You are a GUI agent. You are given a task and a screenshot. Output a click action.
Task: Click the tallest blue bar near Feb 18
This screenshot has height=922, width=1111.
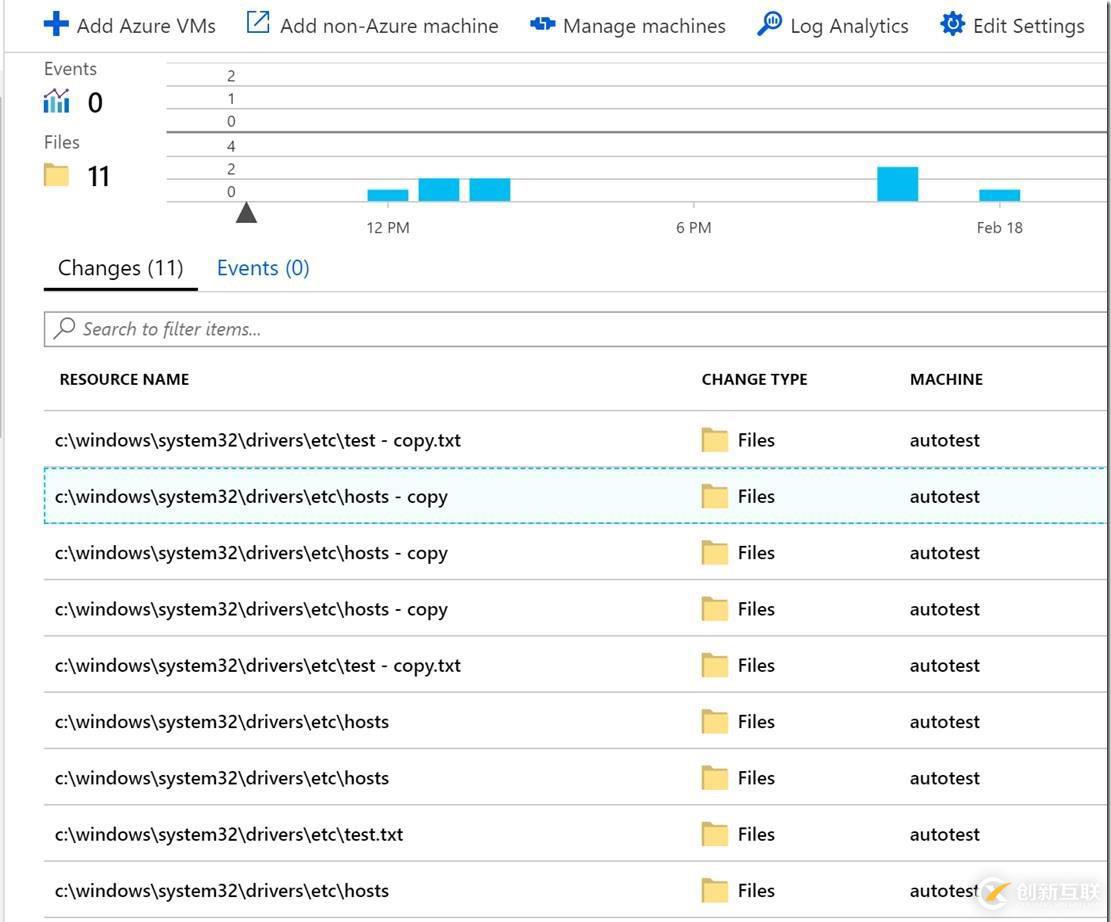pyautogui.click(x=898, y=183)
